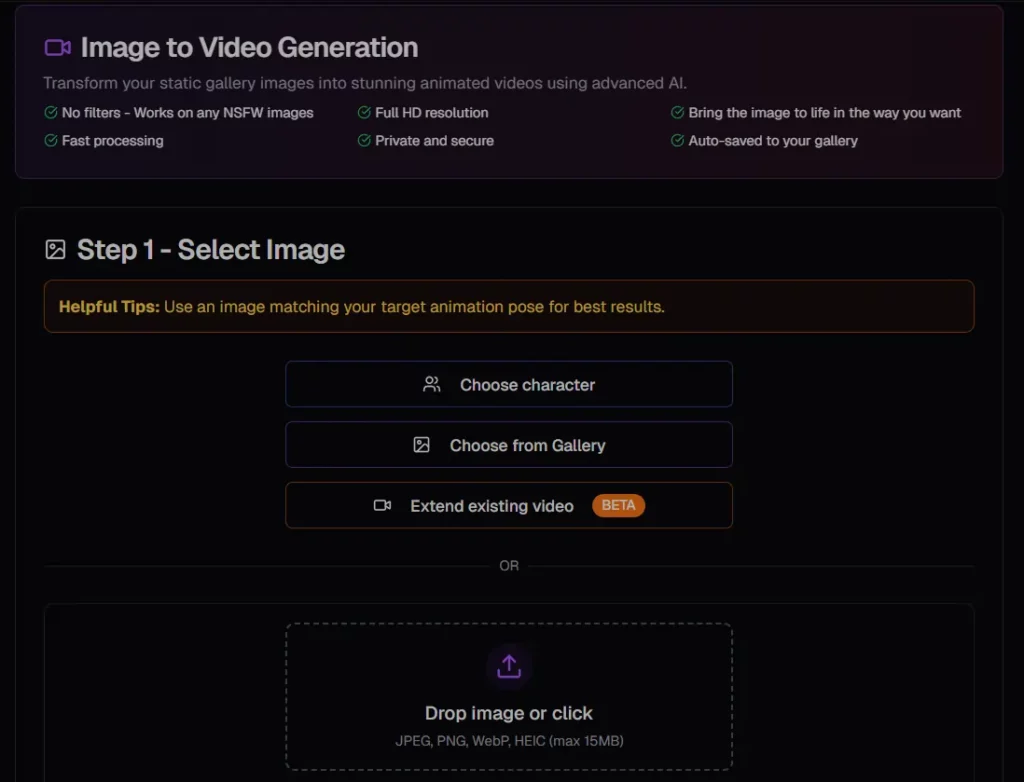The width and height of the screenshot is (1024, 782).
Task: Click the 'Transform your static gallery images' description
Action: click(x=365, y=83)
